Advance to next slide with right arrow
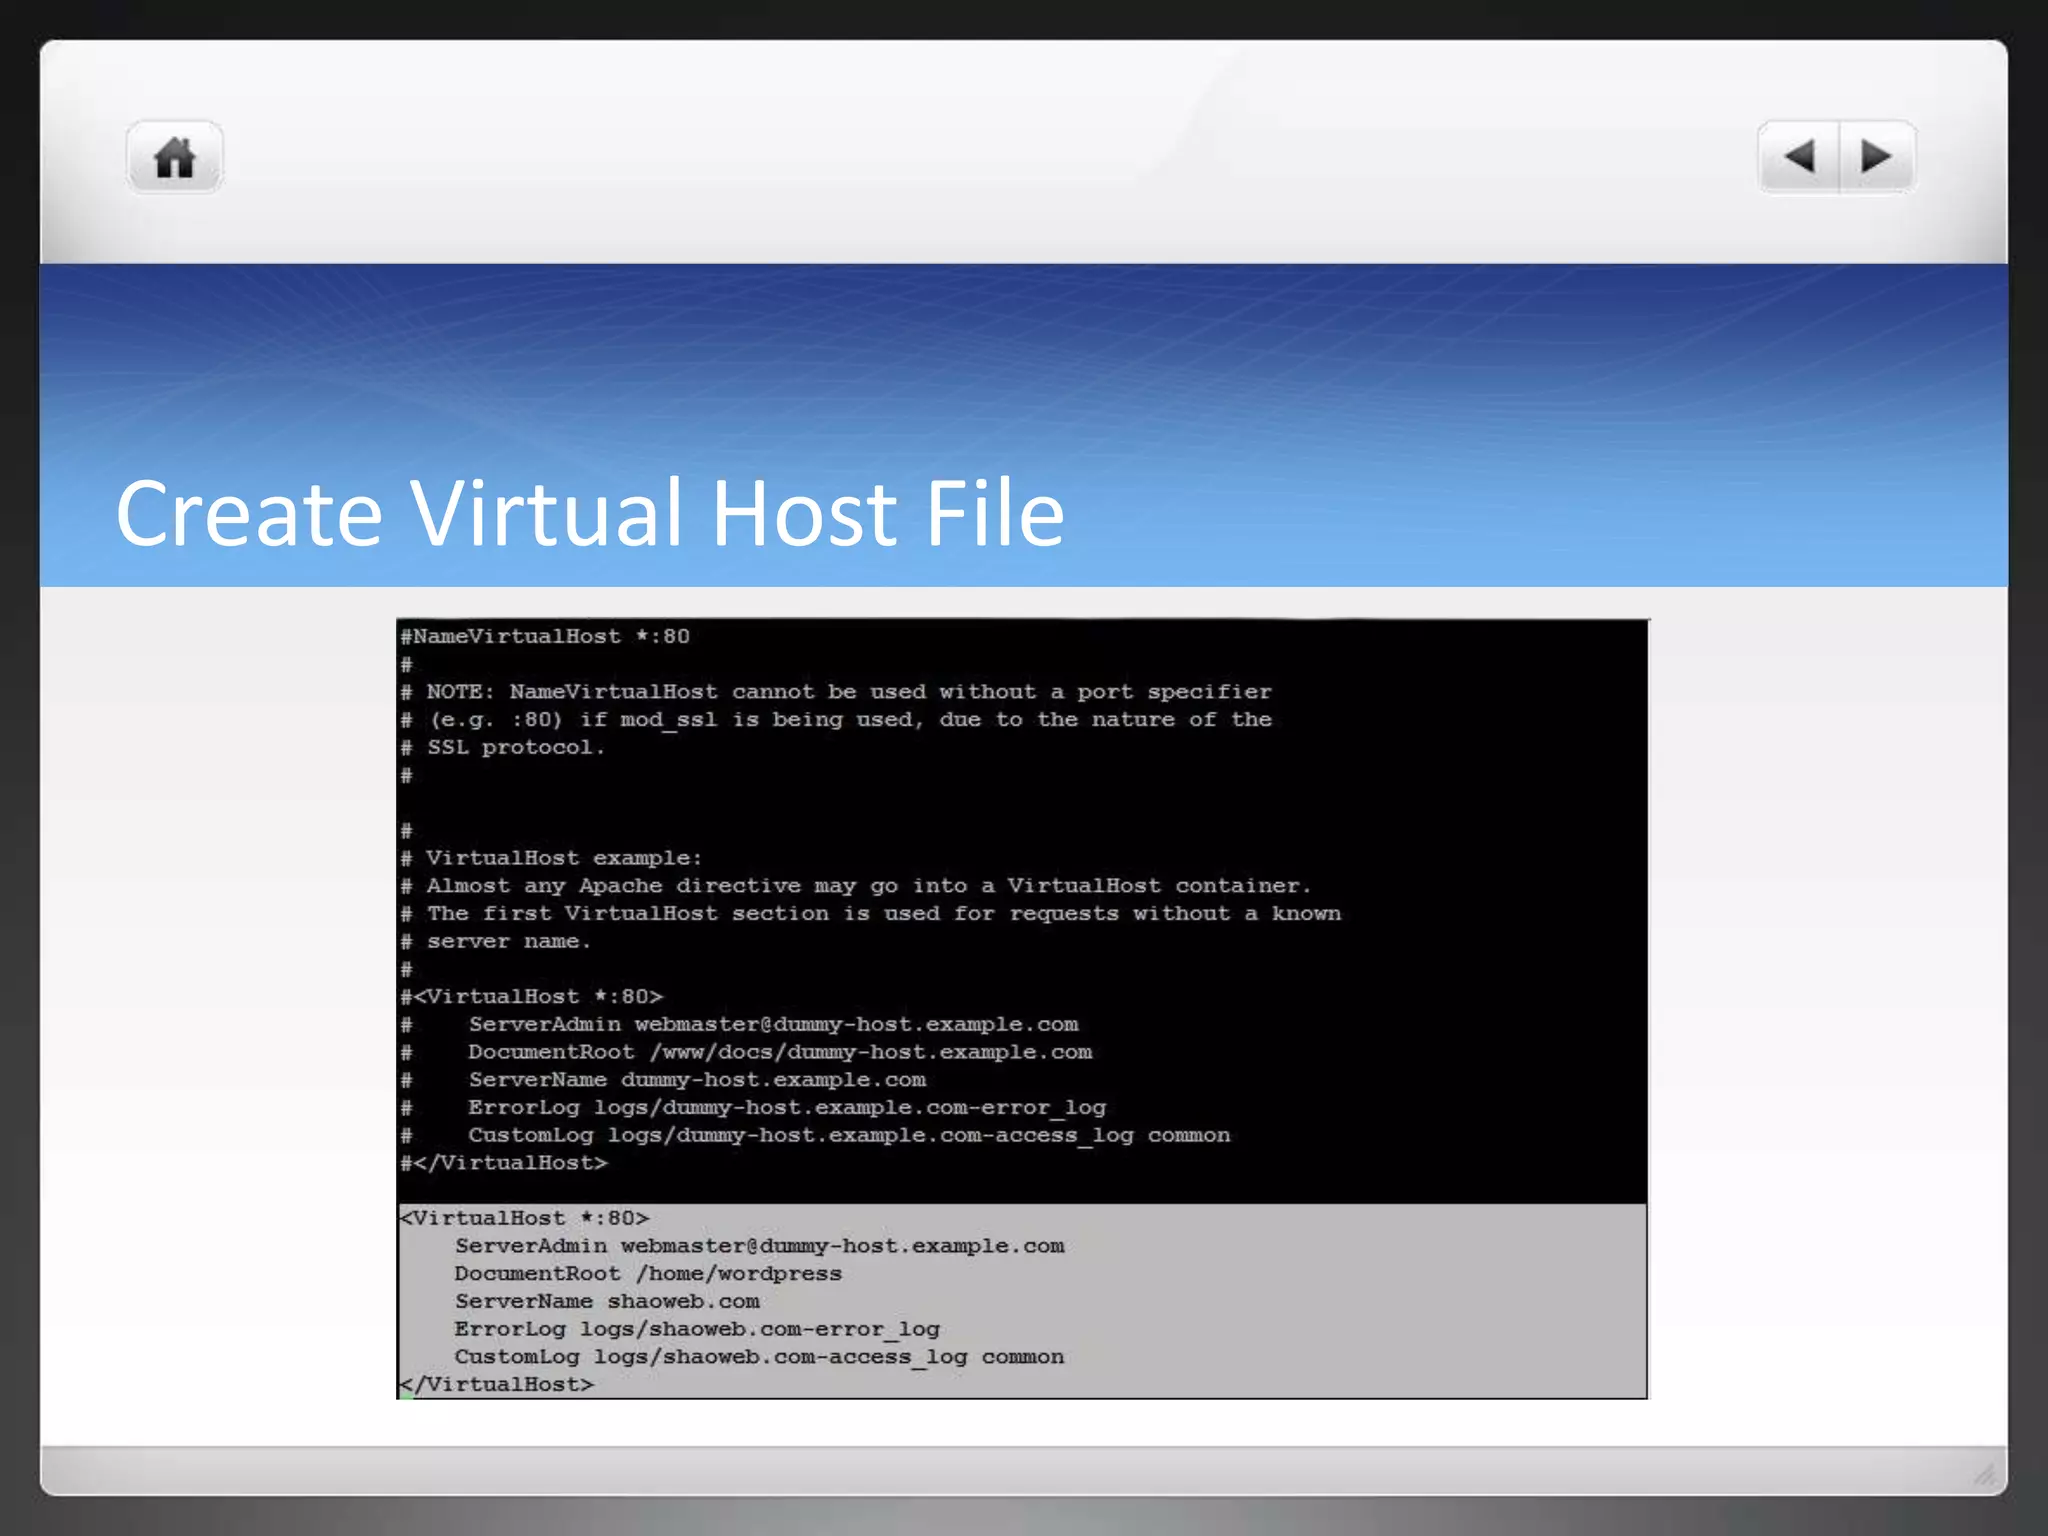Viewport: 2048px width, 1536px height. pyautogui.click(x=1877, y=157)
